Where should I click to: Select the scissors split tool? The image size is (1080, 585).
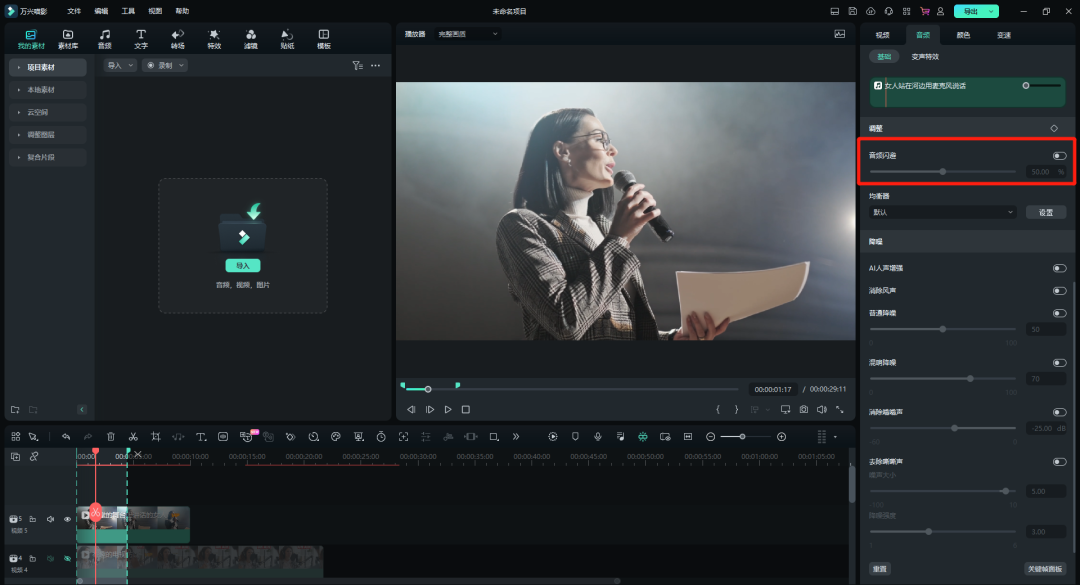click(134, 437)
